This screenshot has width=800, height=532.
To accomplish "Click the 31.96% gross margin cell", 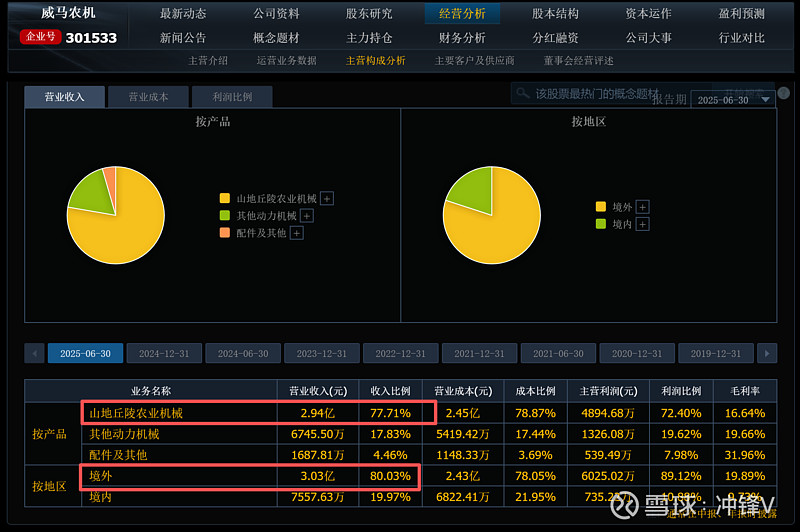I will 745,455.
